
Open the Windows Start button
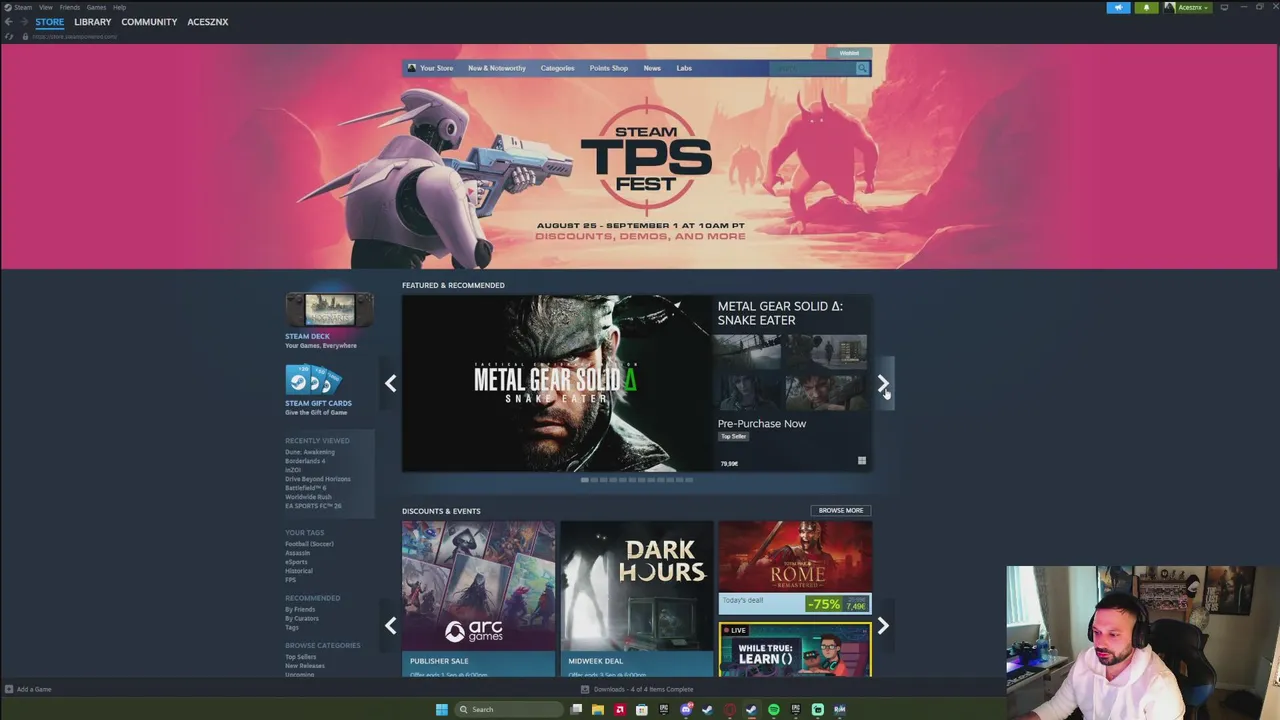[442, 709]
